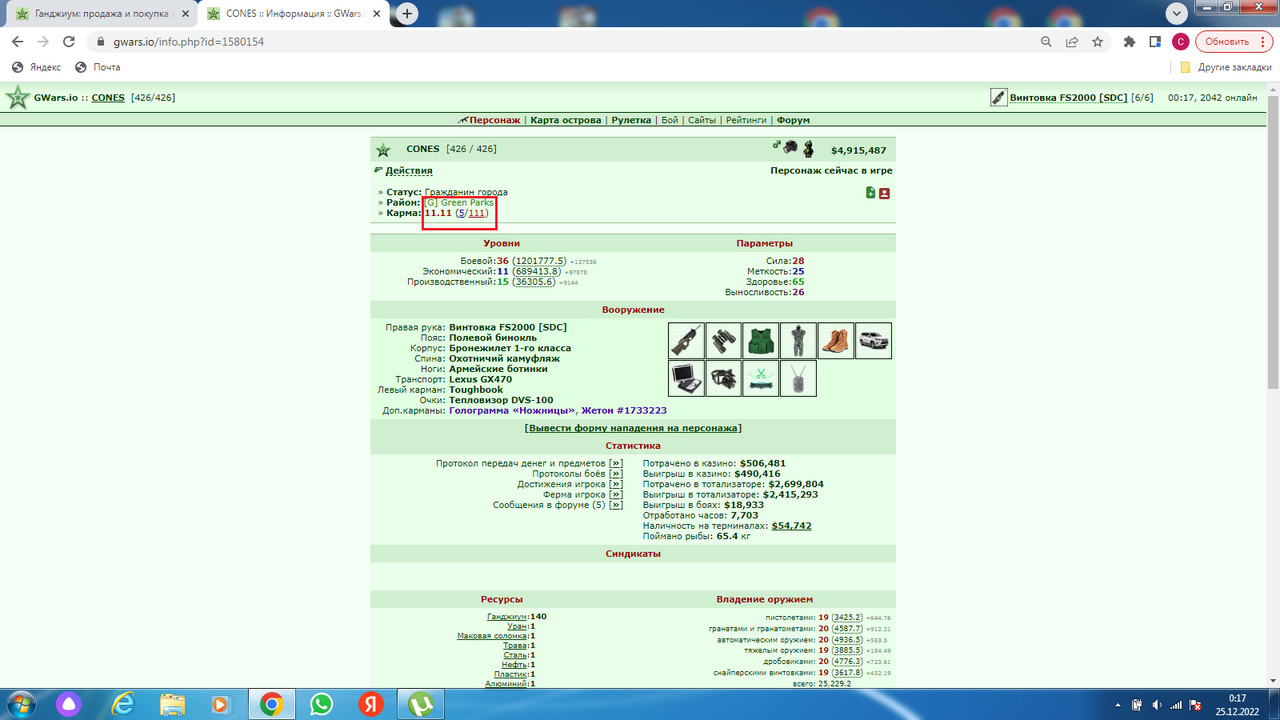The width and height of the screenshot is (1280, 720).
Task: Open the dog tag Жетон thumbnail
Action: (798, 378)
